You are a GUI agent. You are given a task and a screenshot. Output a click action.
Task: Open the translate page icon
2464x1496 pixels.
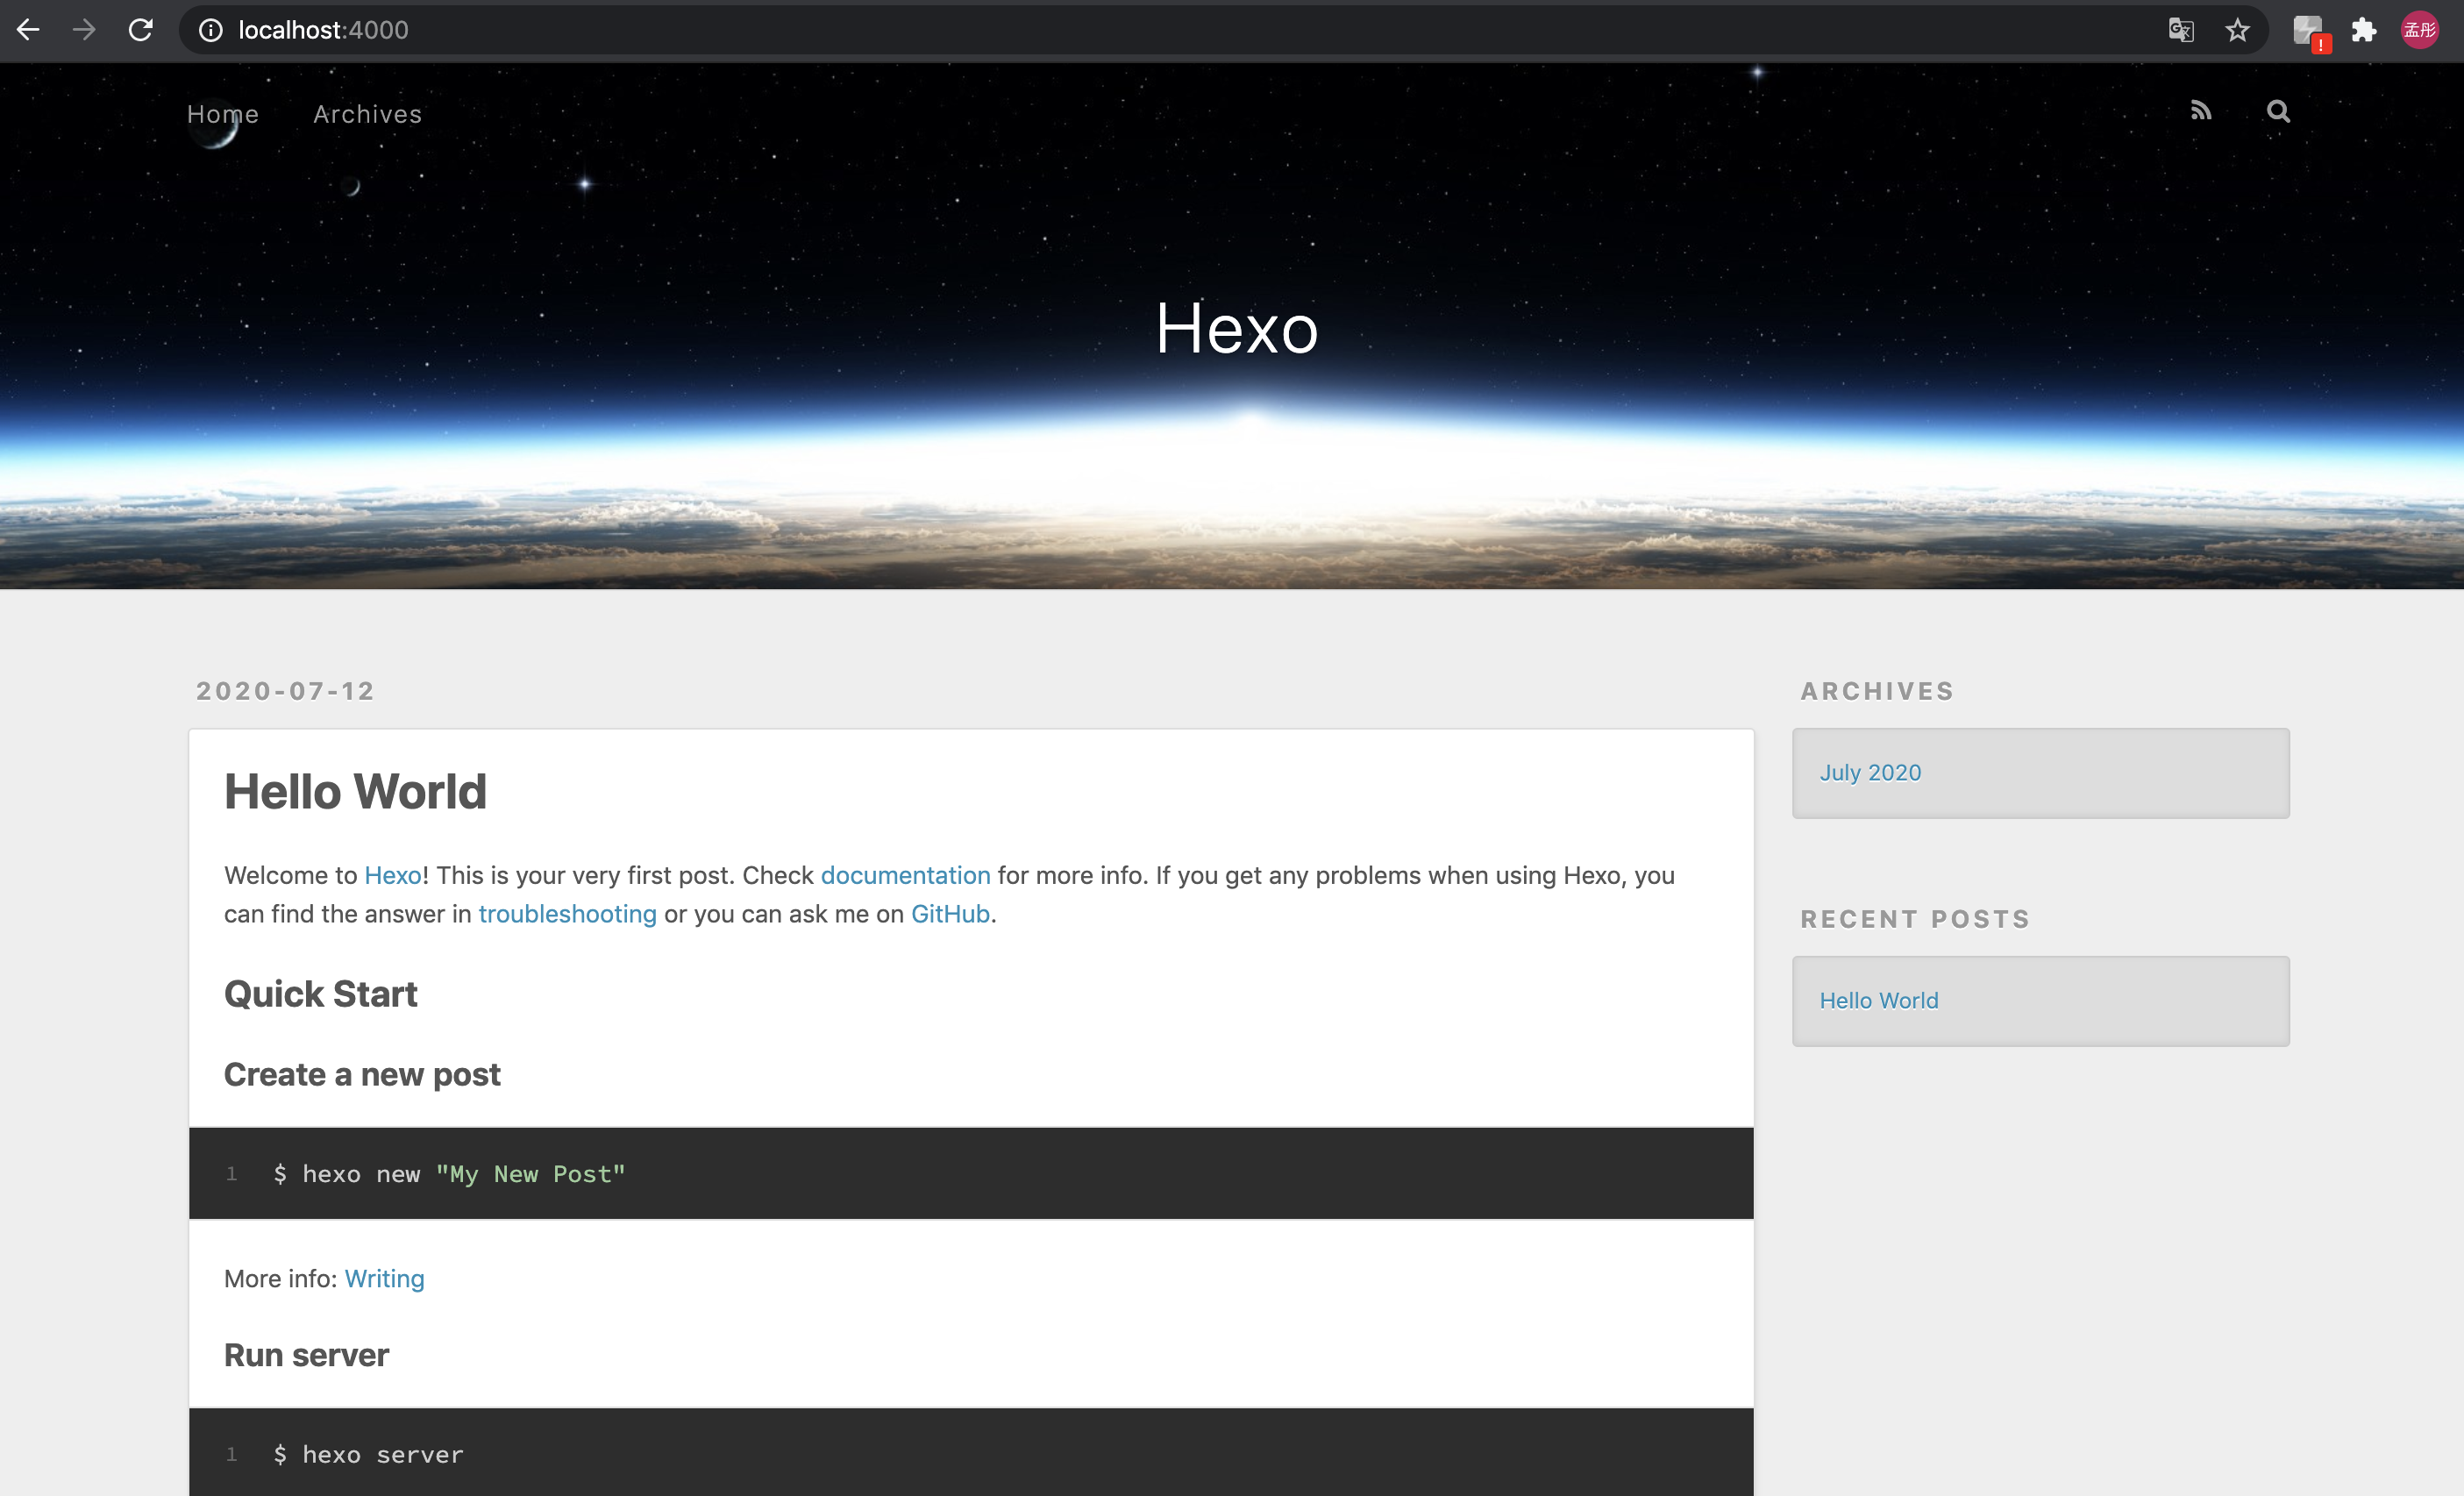click(x=2181, y=30)
